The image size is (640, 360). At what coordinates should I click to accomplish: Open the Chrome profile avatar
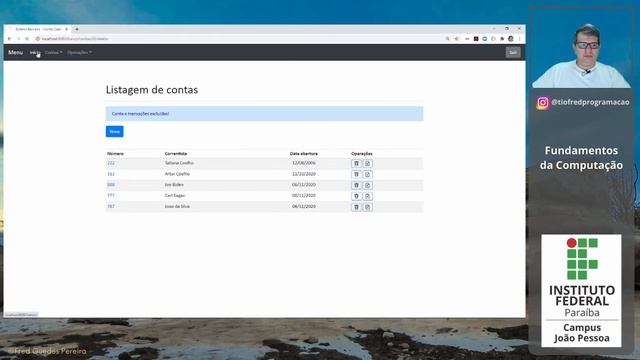(511, 39)
